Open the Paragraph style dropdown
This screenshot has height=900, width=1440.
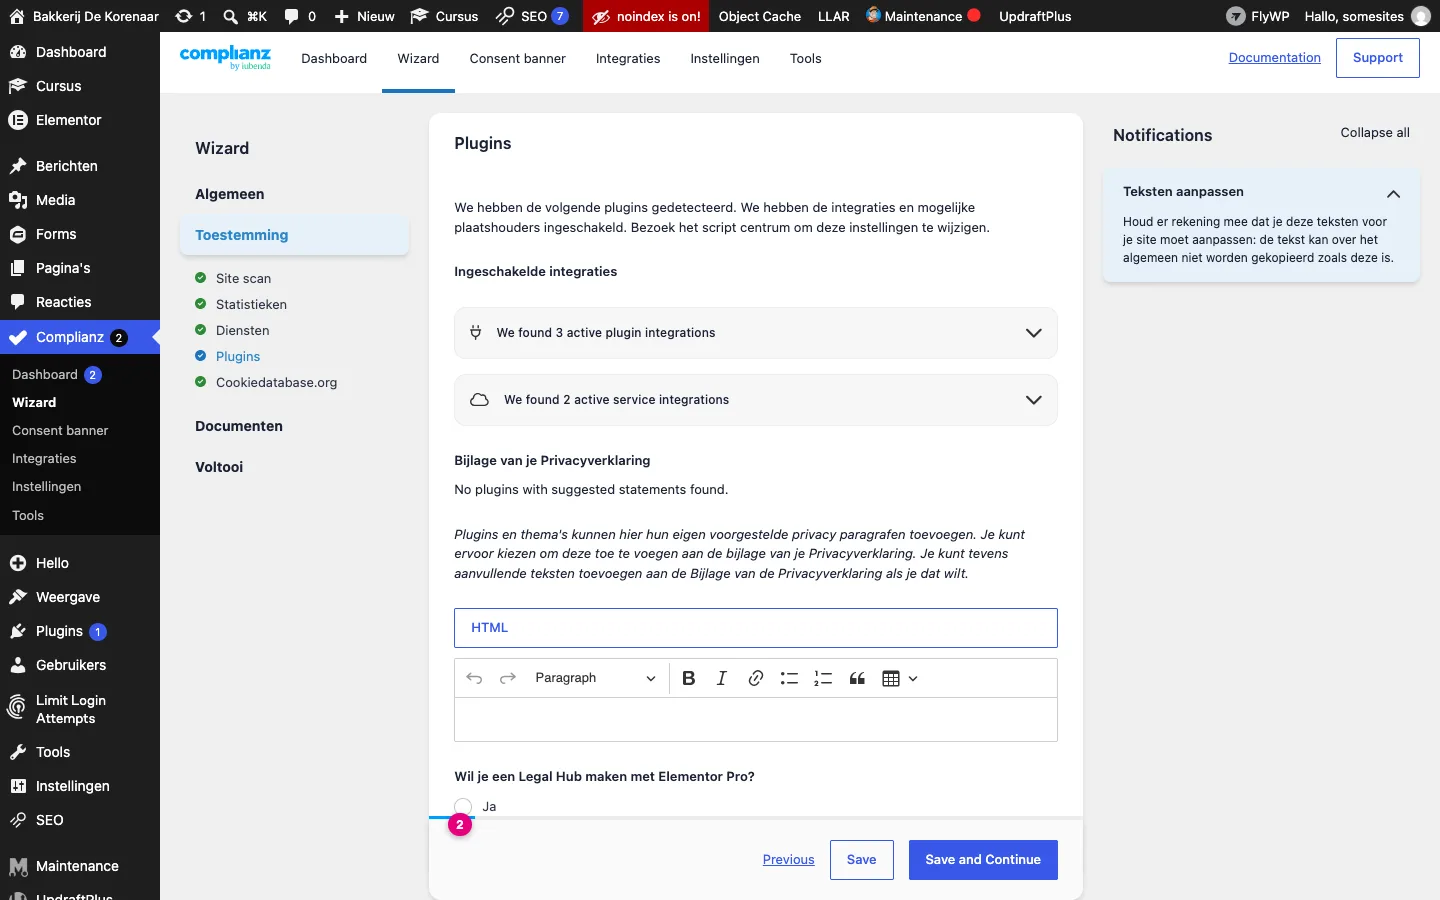coord(595,678)
